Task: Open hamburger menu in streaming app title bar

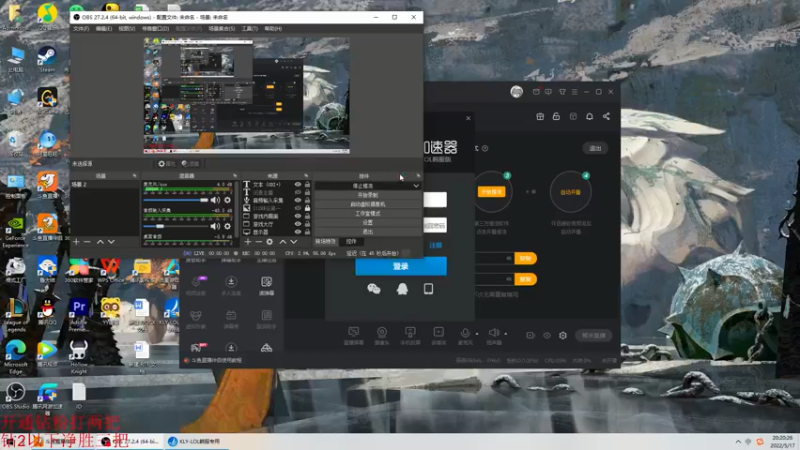Action: pos(574,92)
